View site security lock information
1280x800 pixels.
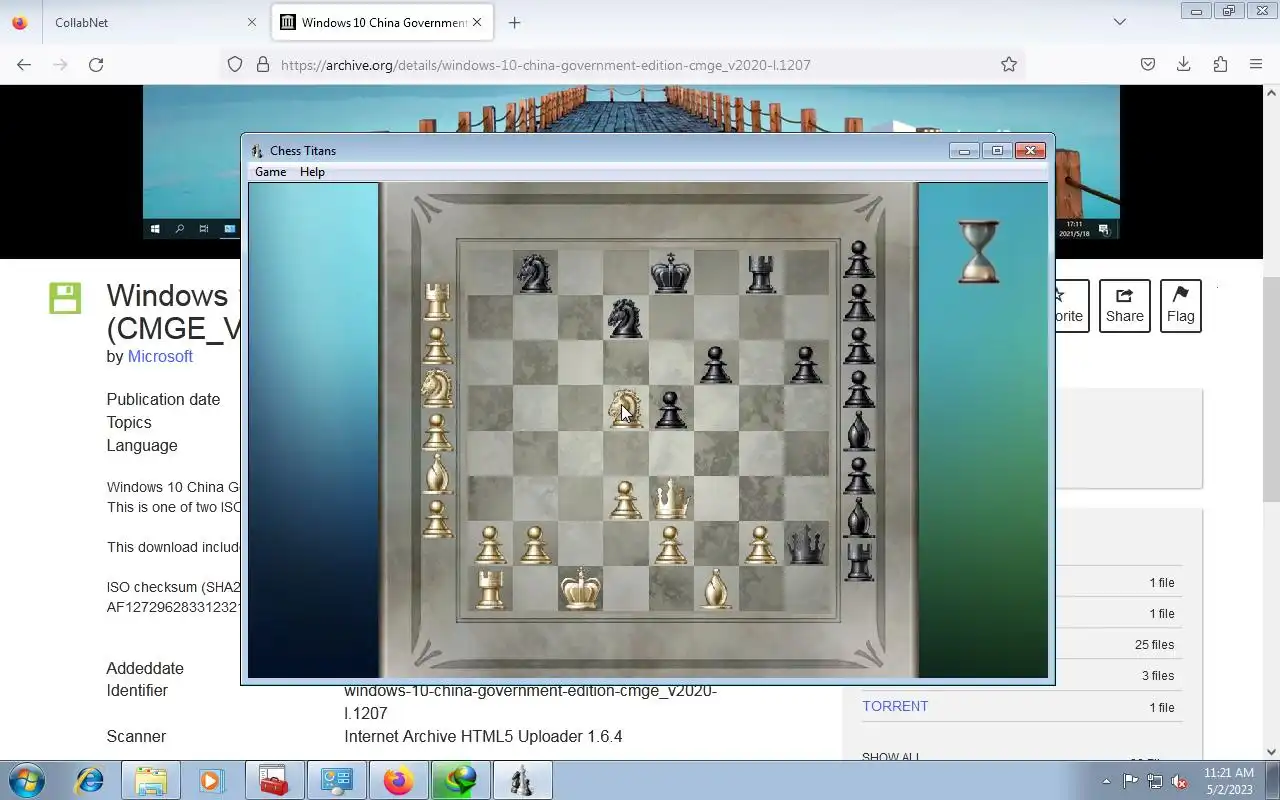coord(263,64)
